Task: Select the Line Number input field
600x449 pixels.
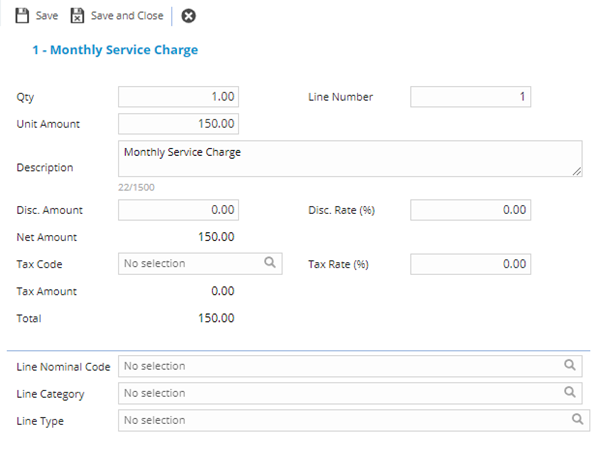Action: point(470,97)
